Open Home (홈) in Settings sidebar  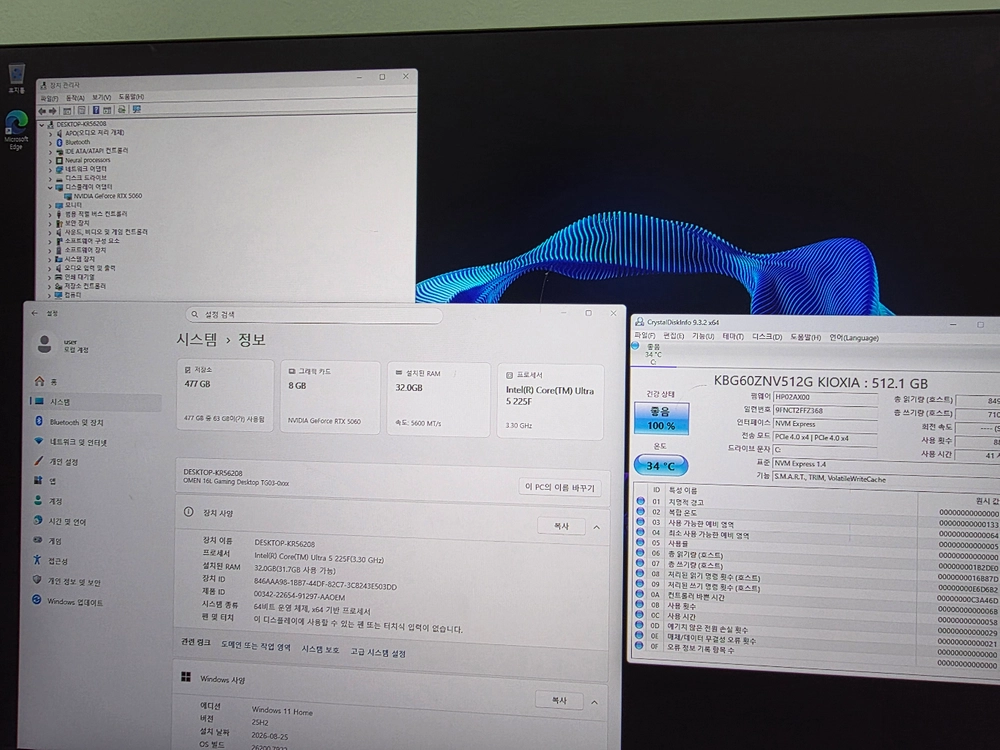96,381
